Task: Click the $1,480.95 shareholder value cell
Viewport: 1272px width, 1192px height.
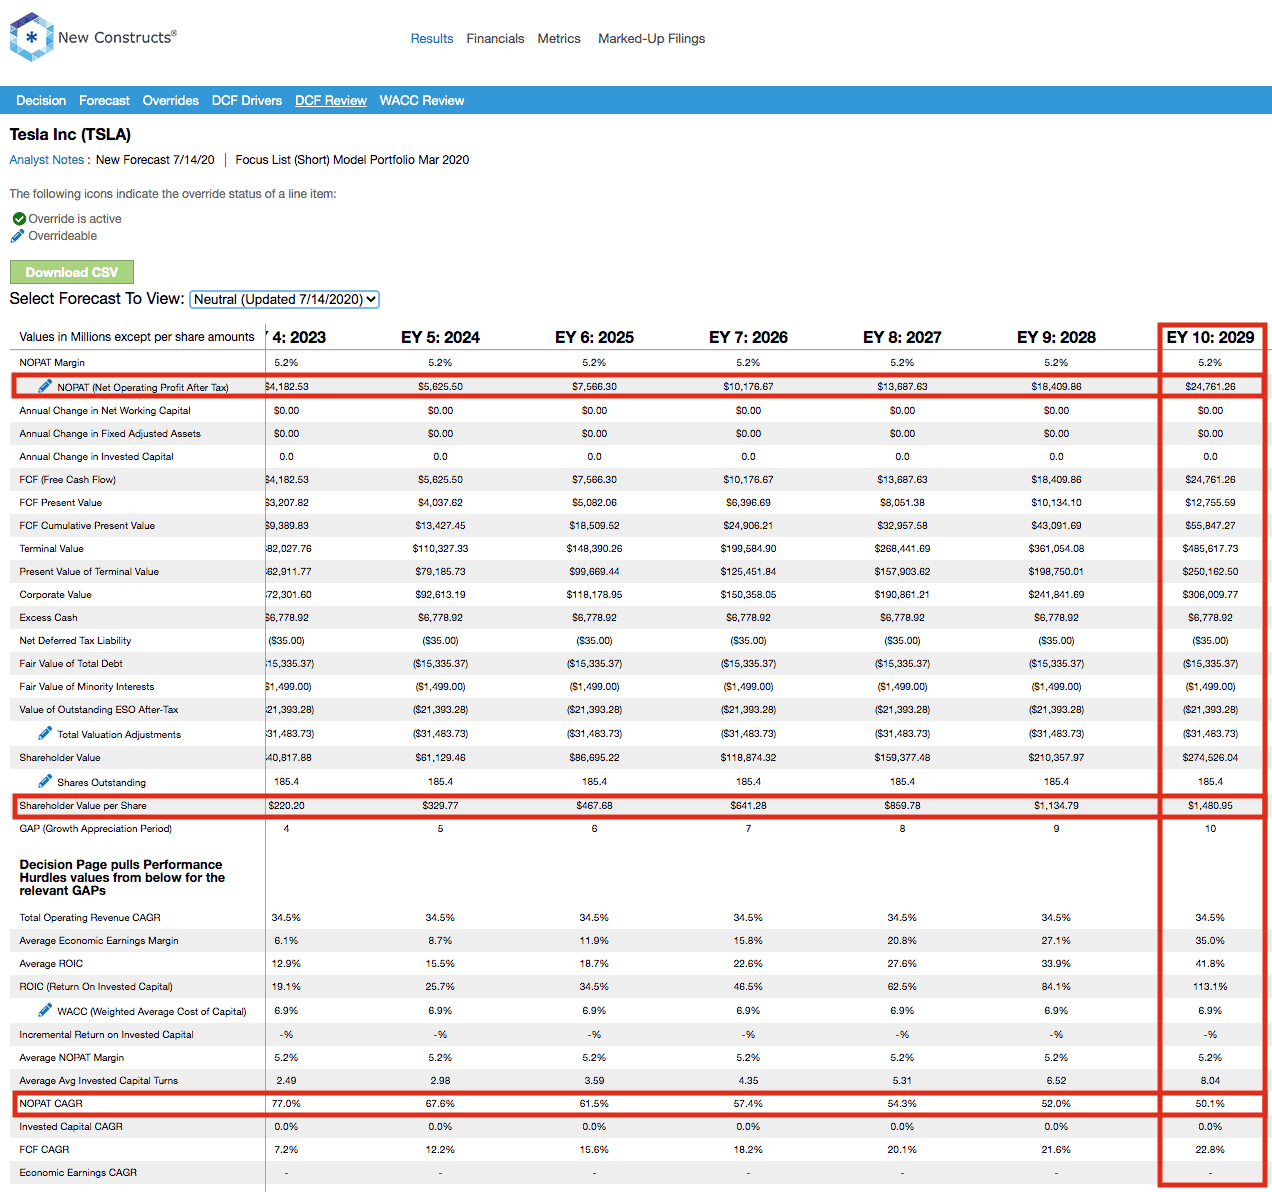Action: pos(1210,805)
